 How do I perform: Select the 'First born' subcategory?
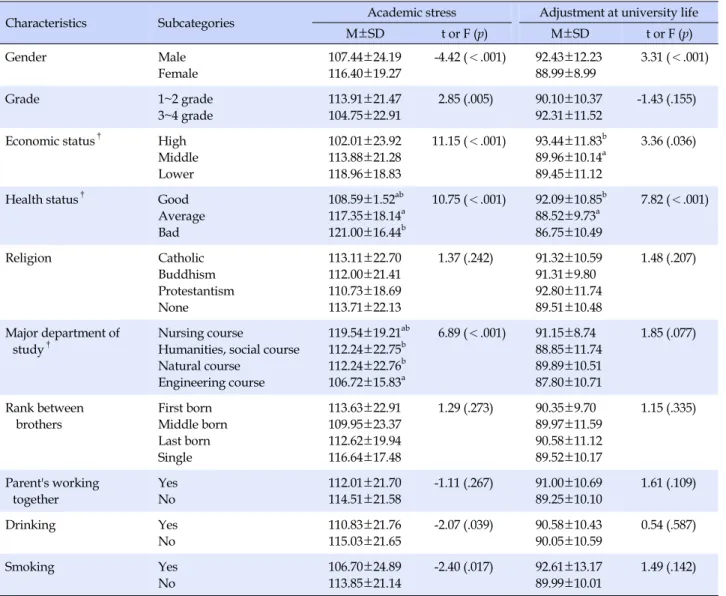click(185, 408)
